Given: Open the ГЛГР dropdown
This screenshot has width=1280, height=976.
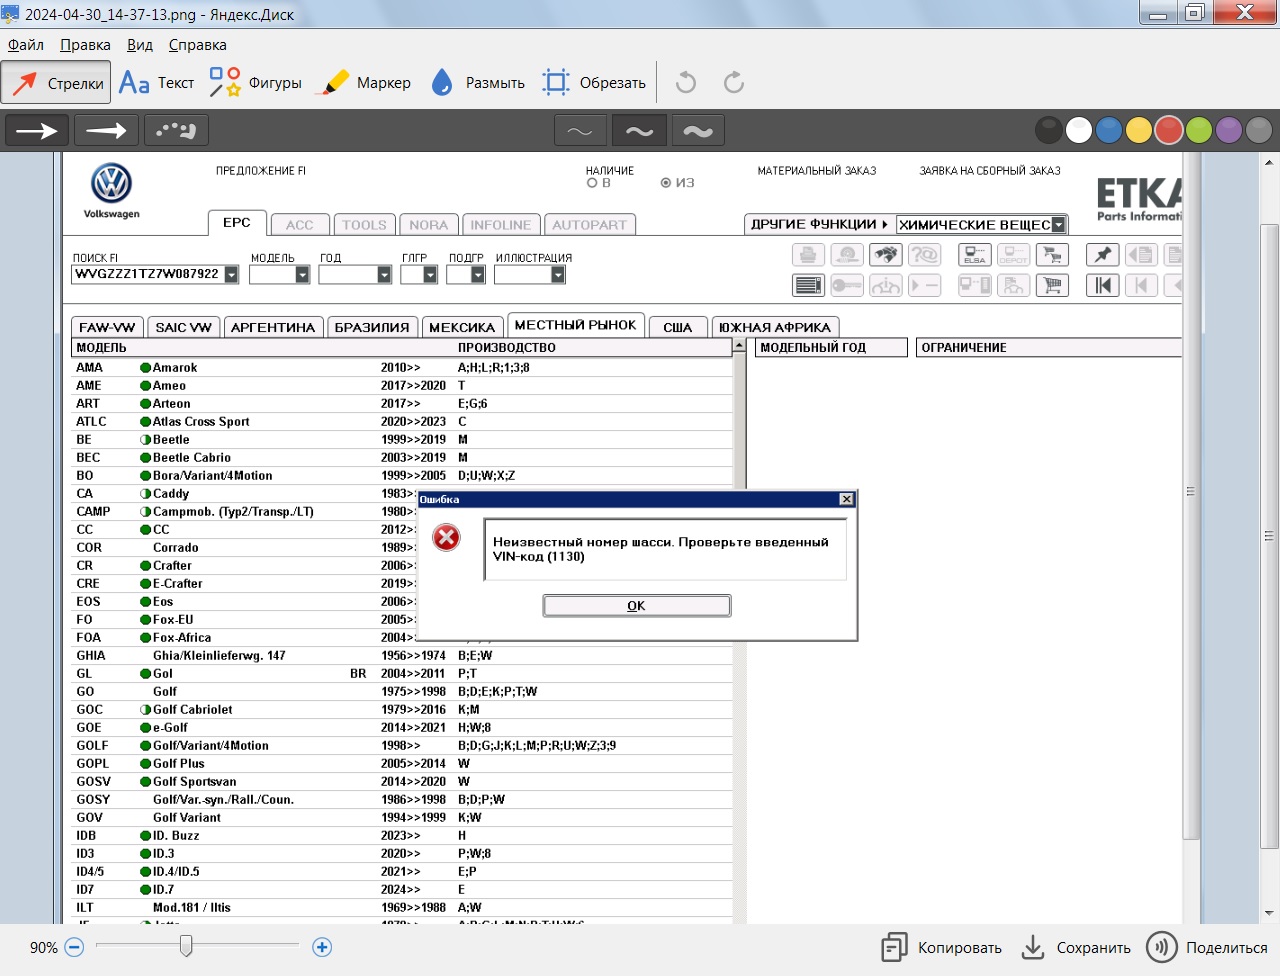Looking at the screenshot, I should pyautogui.click(x=430, y=274).
